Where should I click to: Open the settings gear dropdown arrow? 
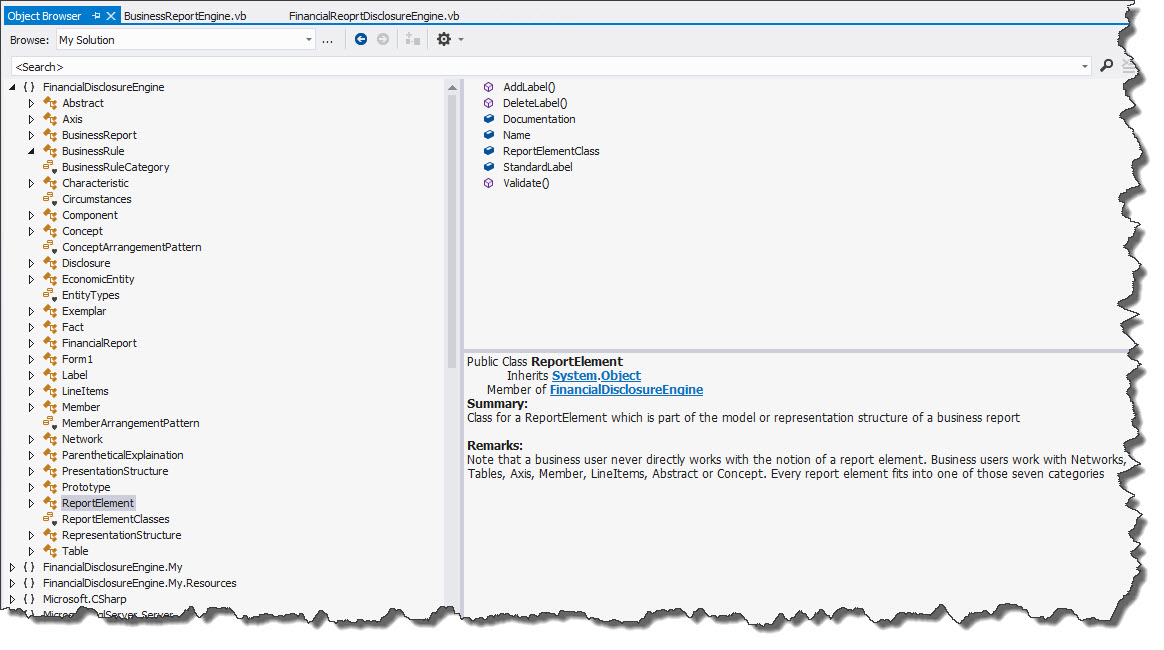coord(461,39)
